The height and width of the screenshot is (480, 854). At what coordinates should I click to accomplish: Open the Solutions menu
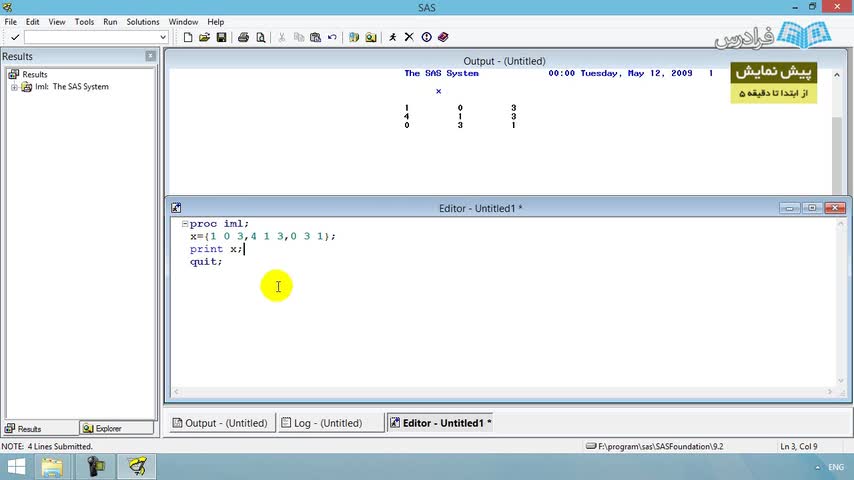pyautogui.click(x=143, y=22)
